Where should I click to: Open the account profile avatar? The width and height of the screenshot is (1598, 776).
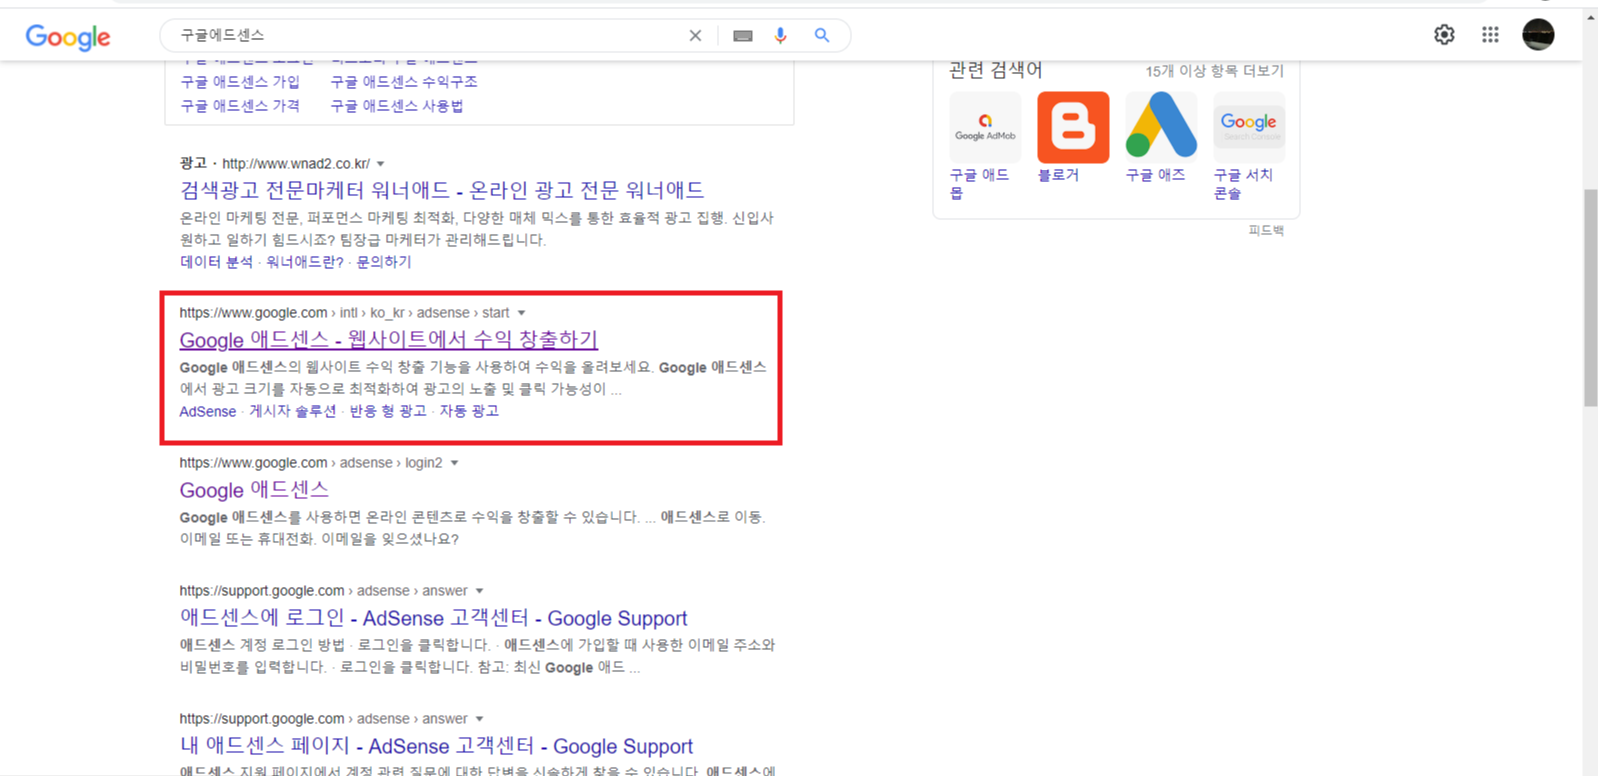pos(1538,35)
